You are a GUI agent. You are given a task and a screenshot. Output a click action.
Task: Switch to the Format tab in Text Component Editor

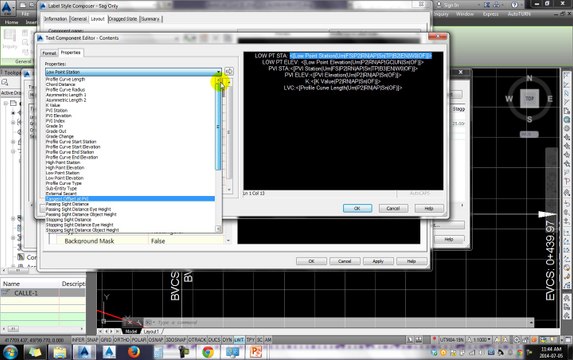(x=49, y=53)
